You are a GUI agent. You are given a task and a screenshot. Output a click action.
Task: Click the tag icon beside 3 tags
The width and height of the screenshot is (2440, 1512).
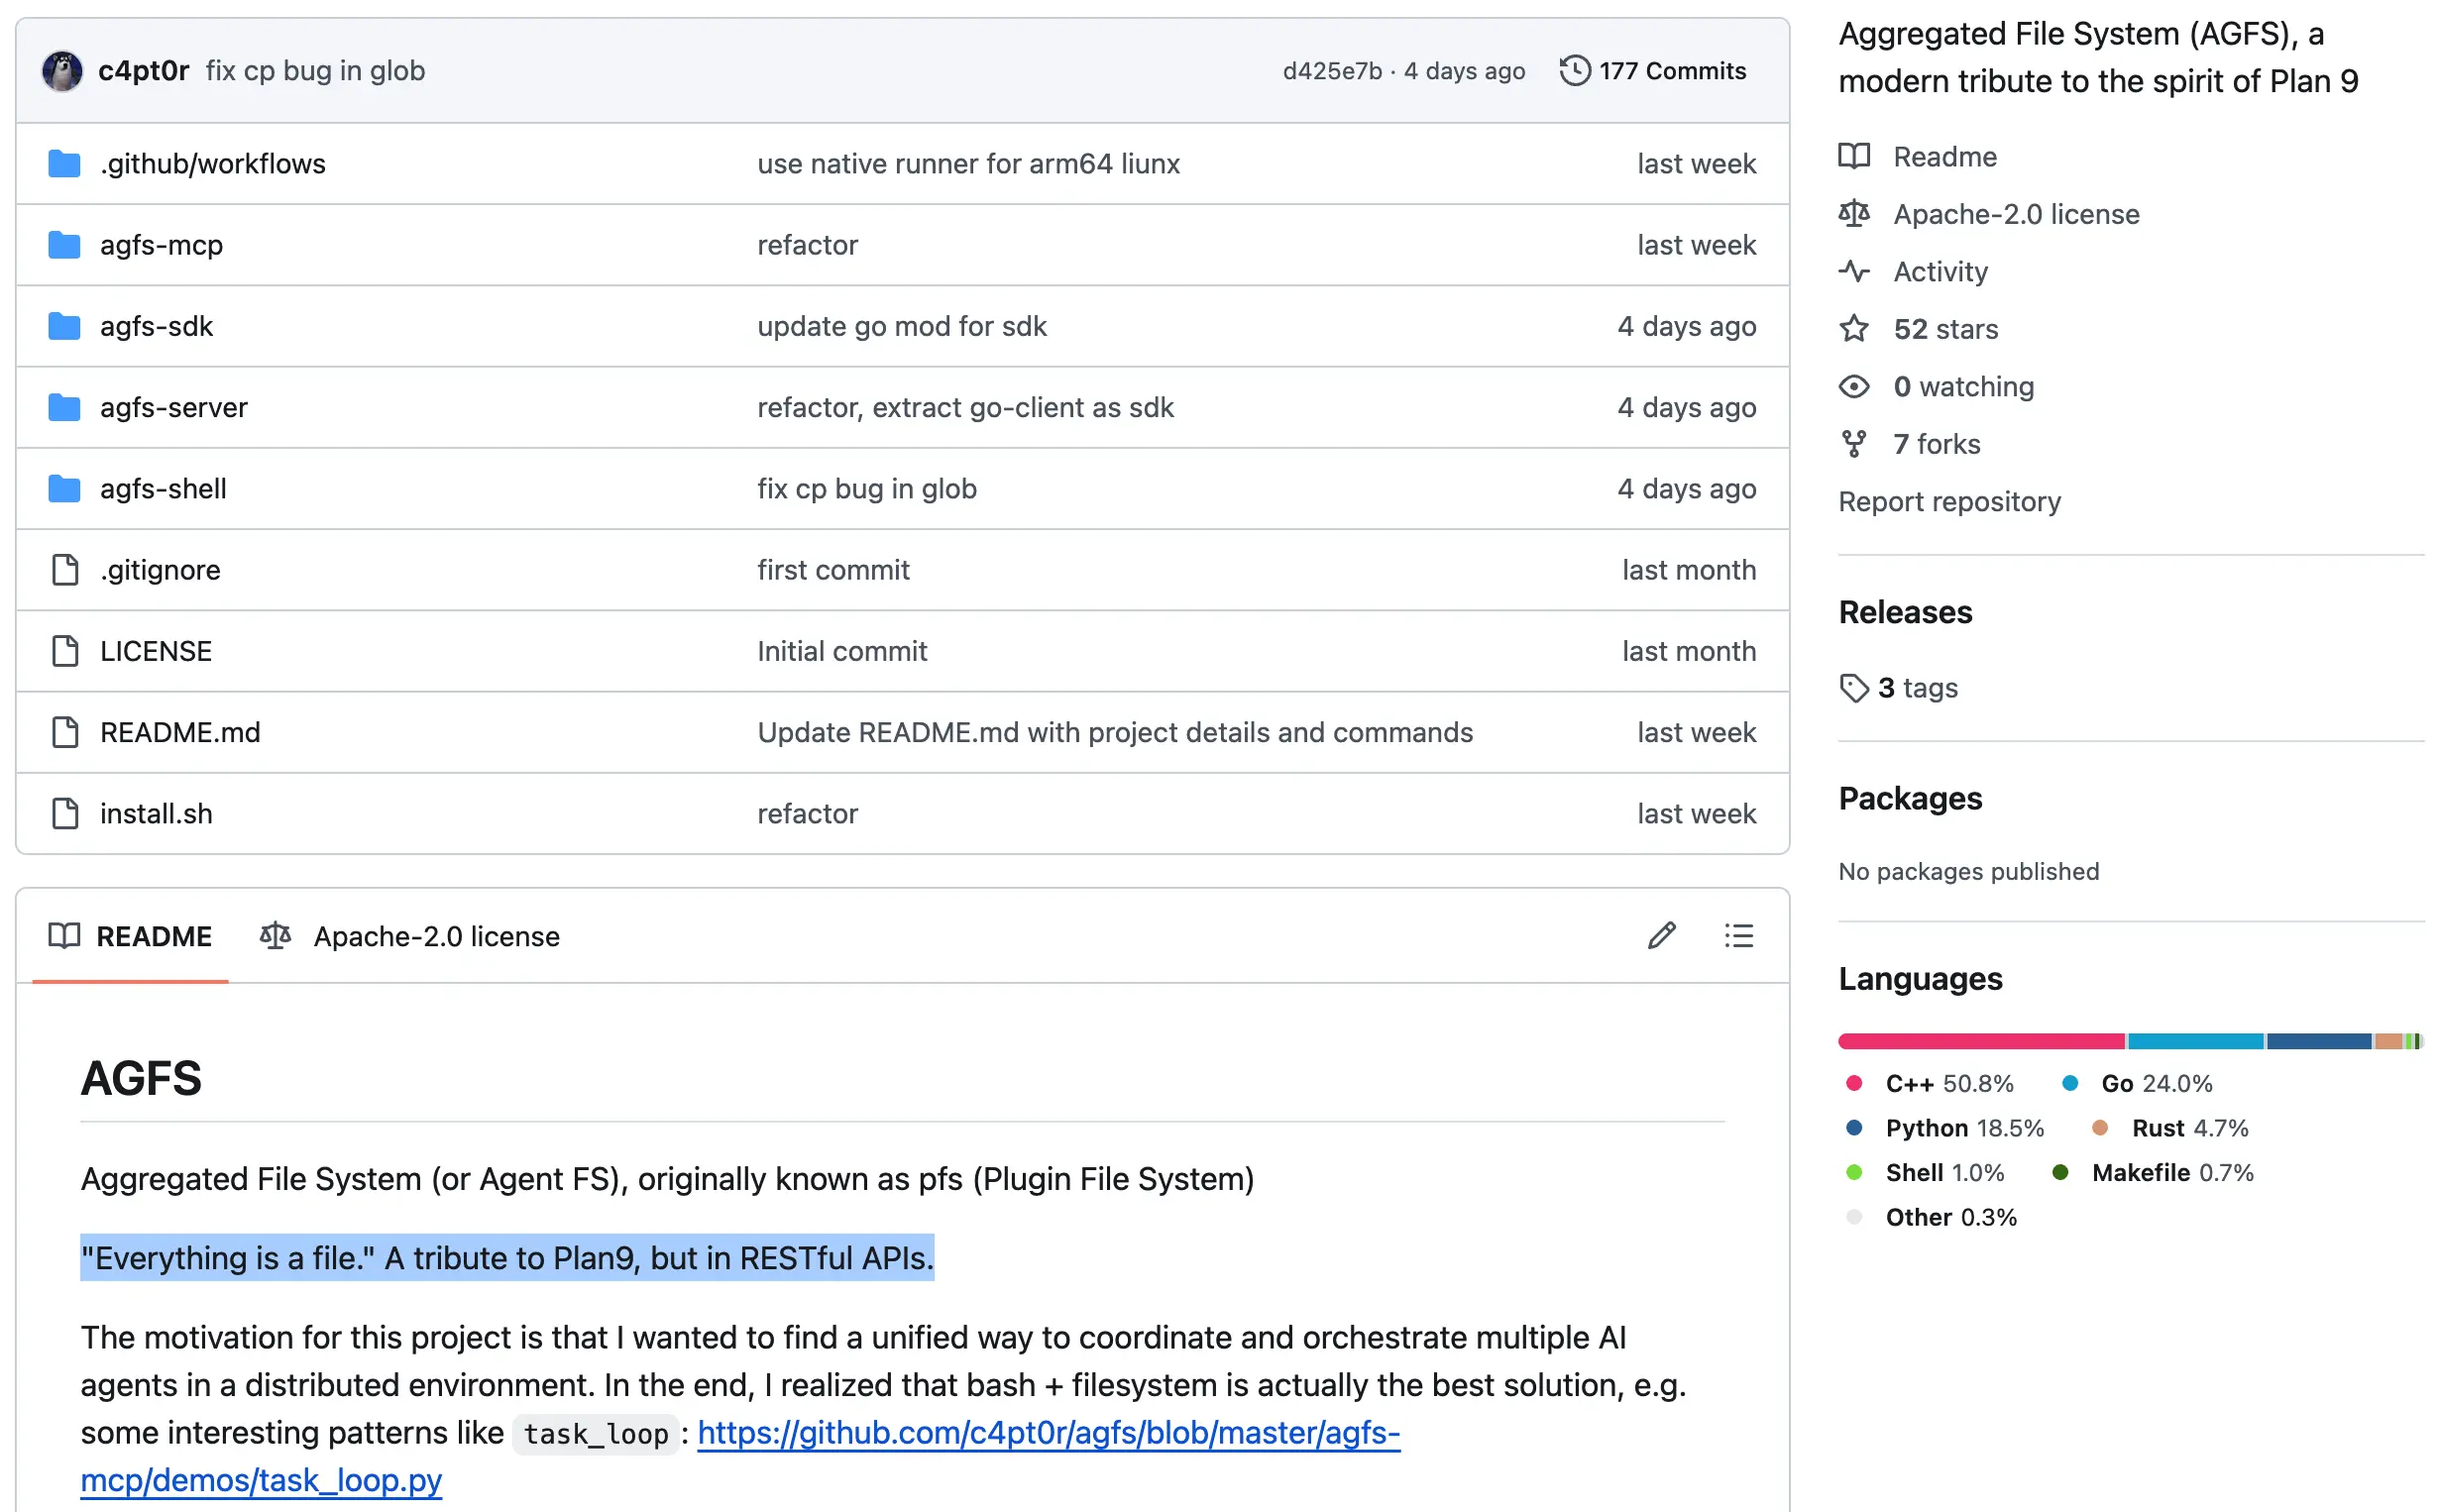[x=1853, y=688]
